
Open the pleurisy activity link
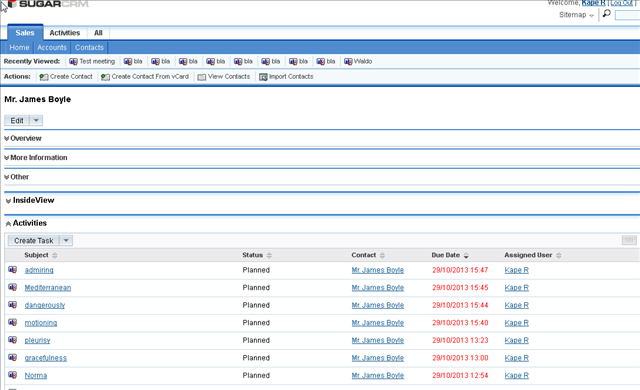coord(37,340)
